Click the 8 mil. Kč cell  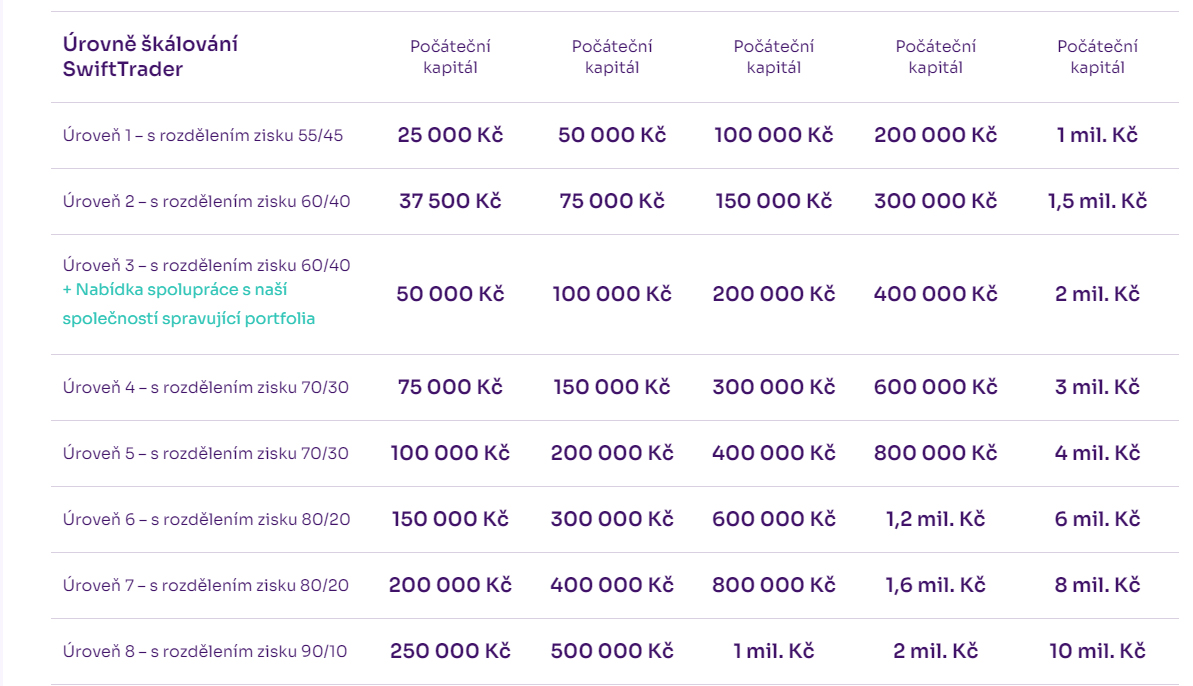click(1097, 585)
